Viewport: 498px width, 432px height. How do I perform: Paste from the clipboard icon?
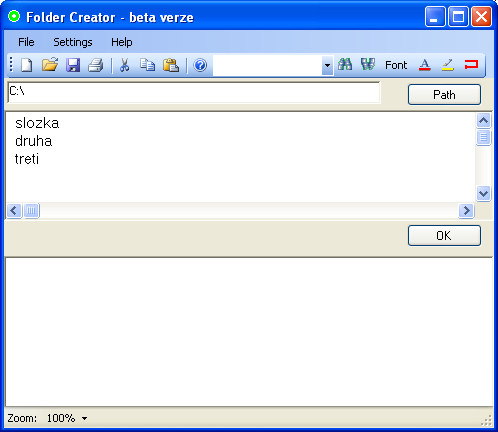click(x=171, y=65)
